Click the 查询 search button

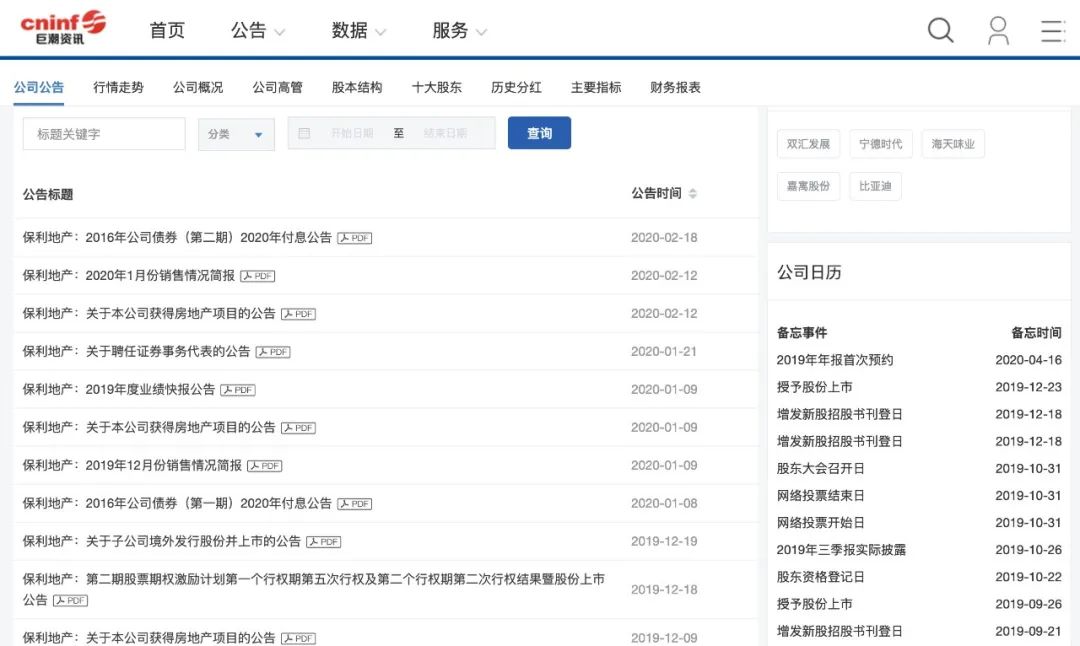[x=539, y=132]
